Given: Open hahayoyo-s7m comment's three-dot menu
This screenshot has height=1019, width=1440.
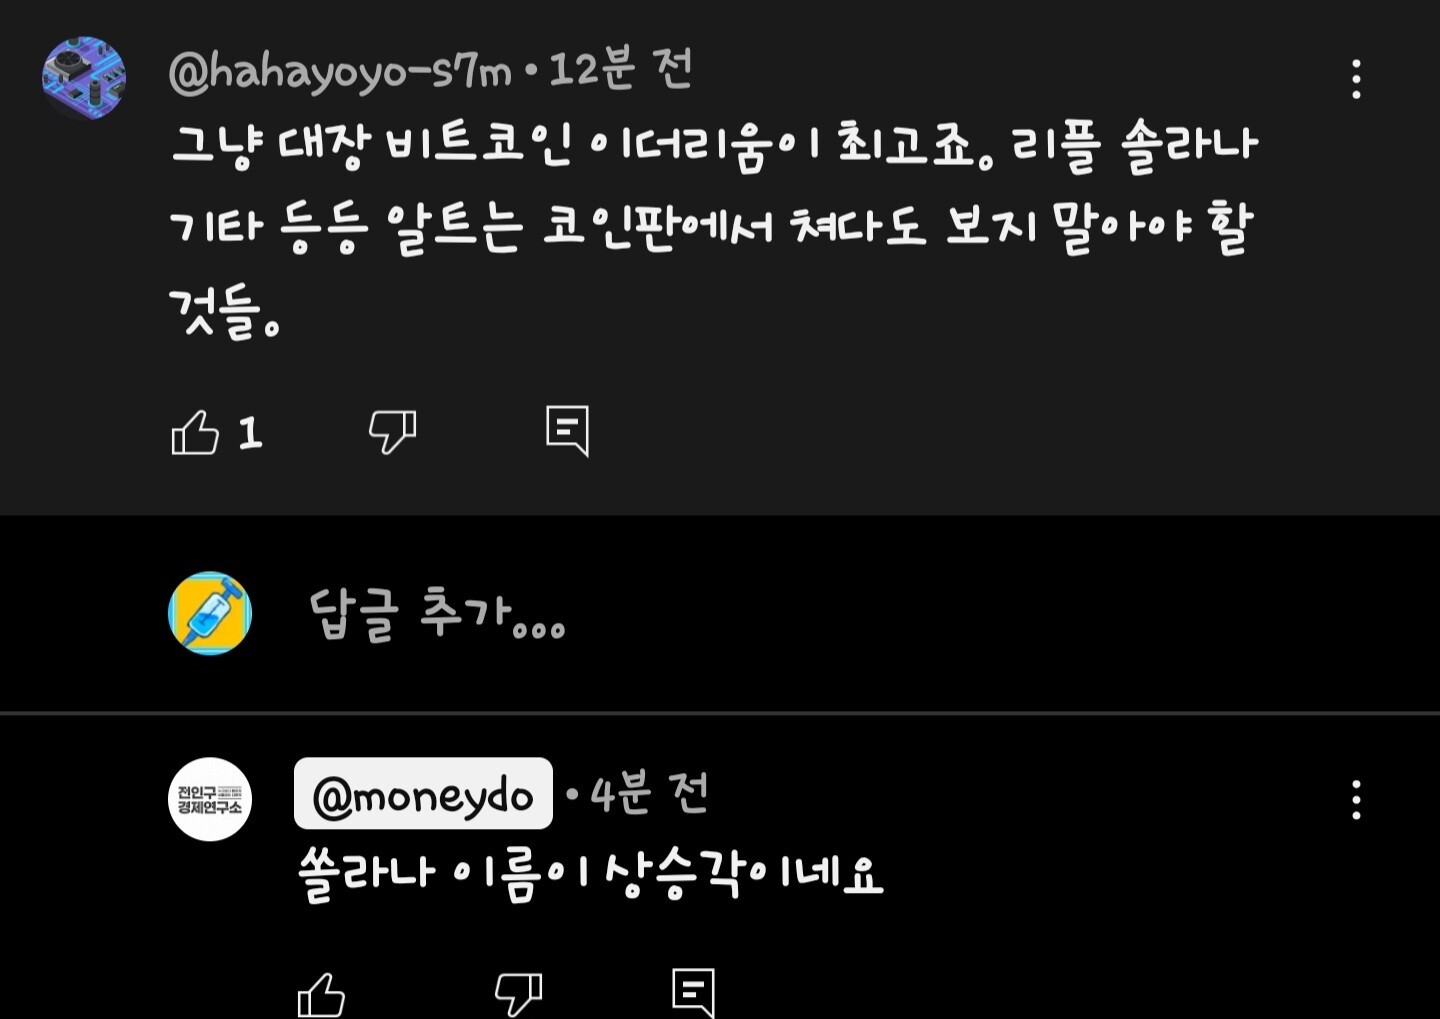Looking at the screenshot, I should click(x=1356, y=79).
